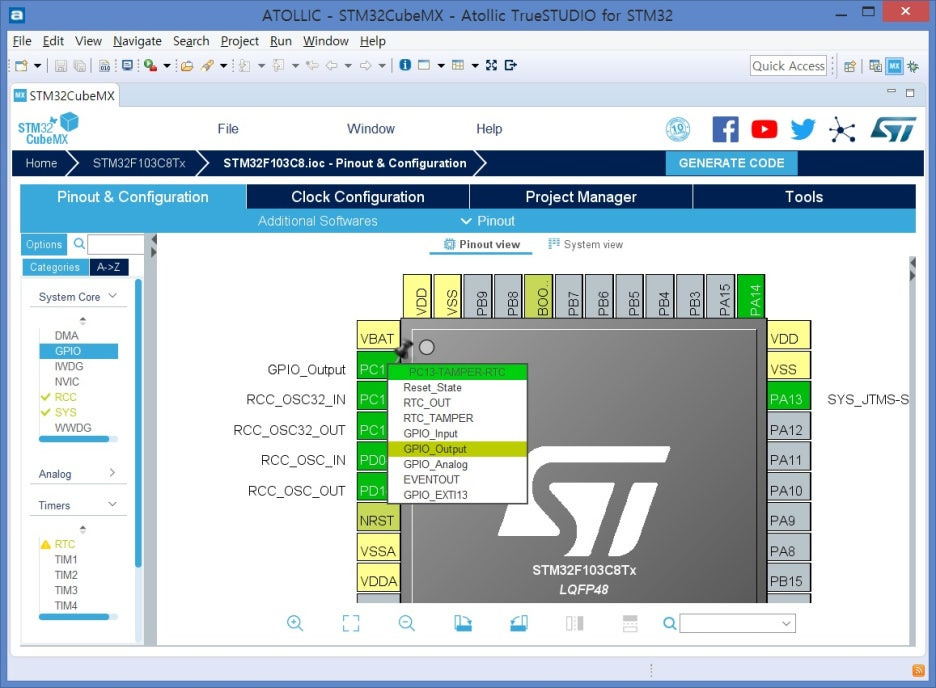The image size is (936, 688).
Task: Click the Home breadcrumb
Action: (41, 163)
